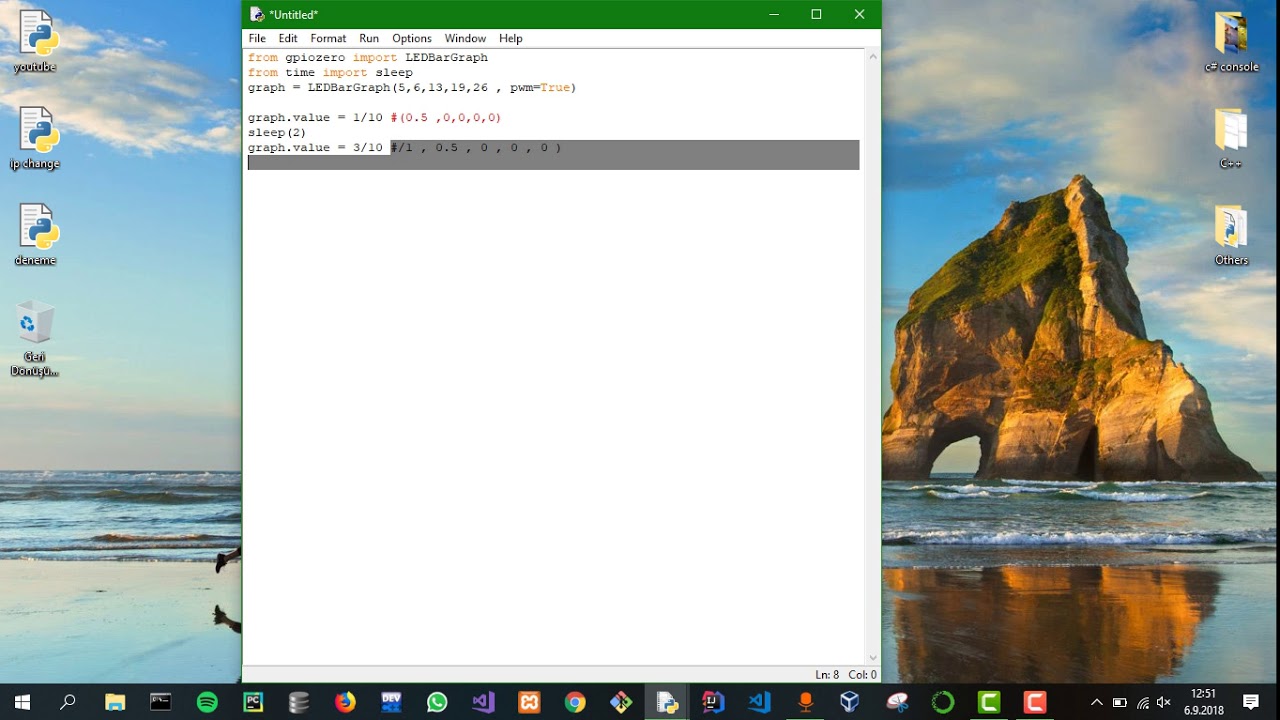
Task: Launch purple Visual Studio from the taskbar
Action: click(x=483, y=702)
